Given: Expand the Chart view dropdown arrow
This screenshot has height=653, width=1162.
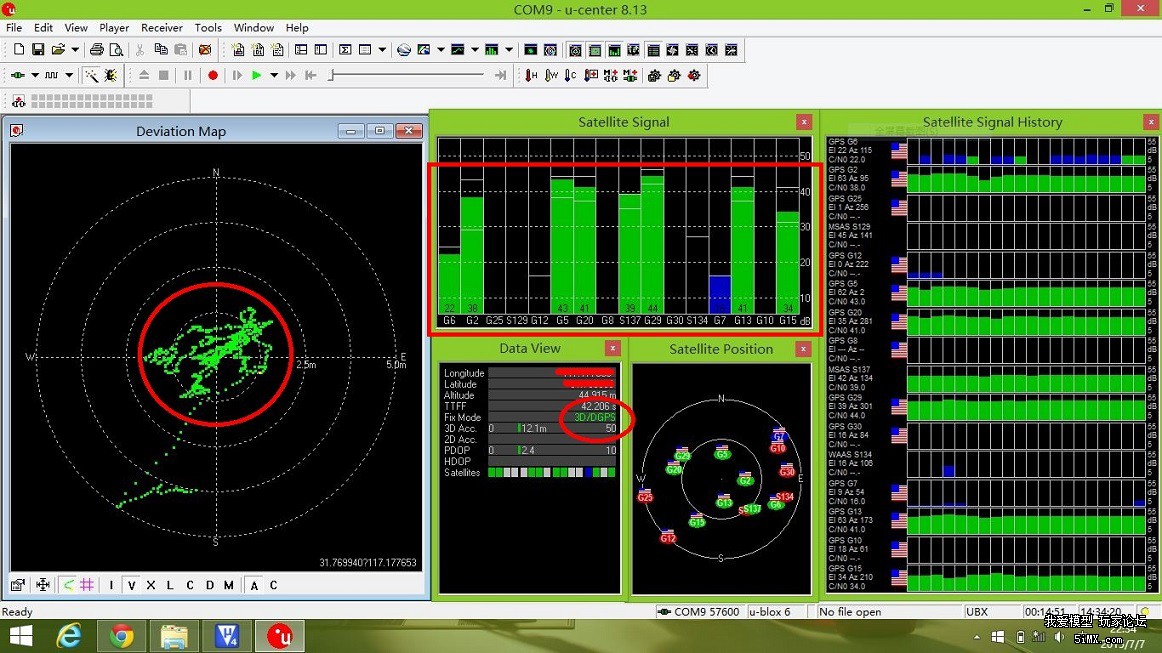Looking at the screenshot, I should pos(474,50).
